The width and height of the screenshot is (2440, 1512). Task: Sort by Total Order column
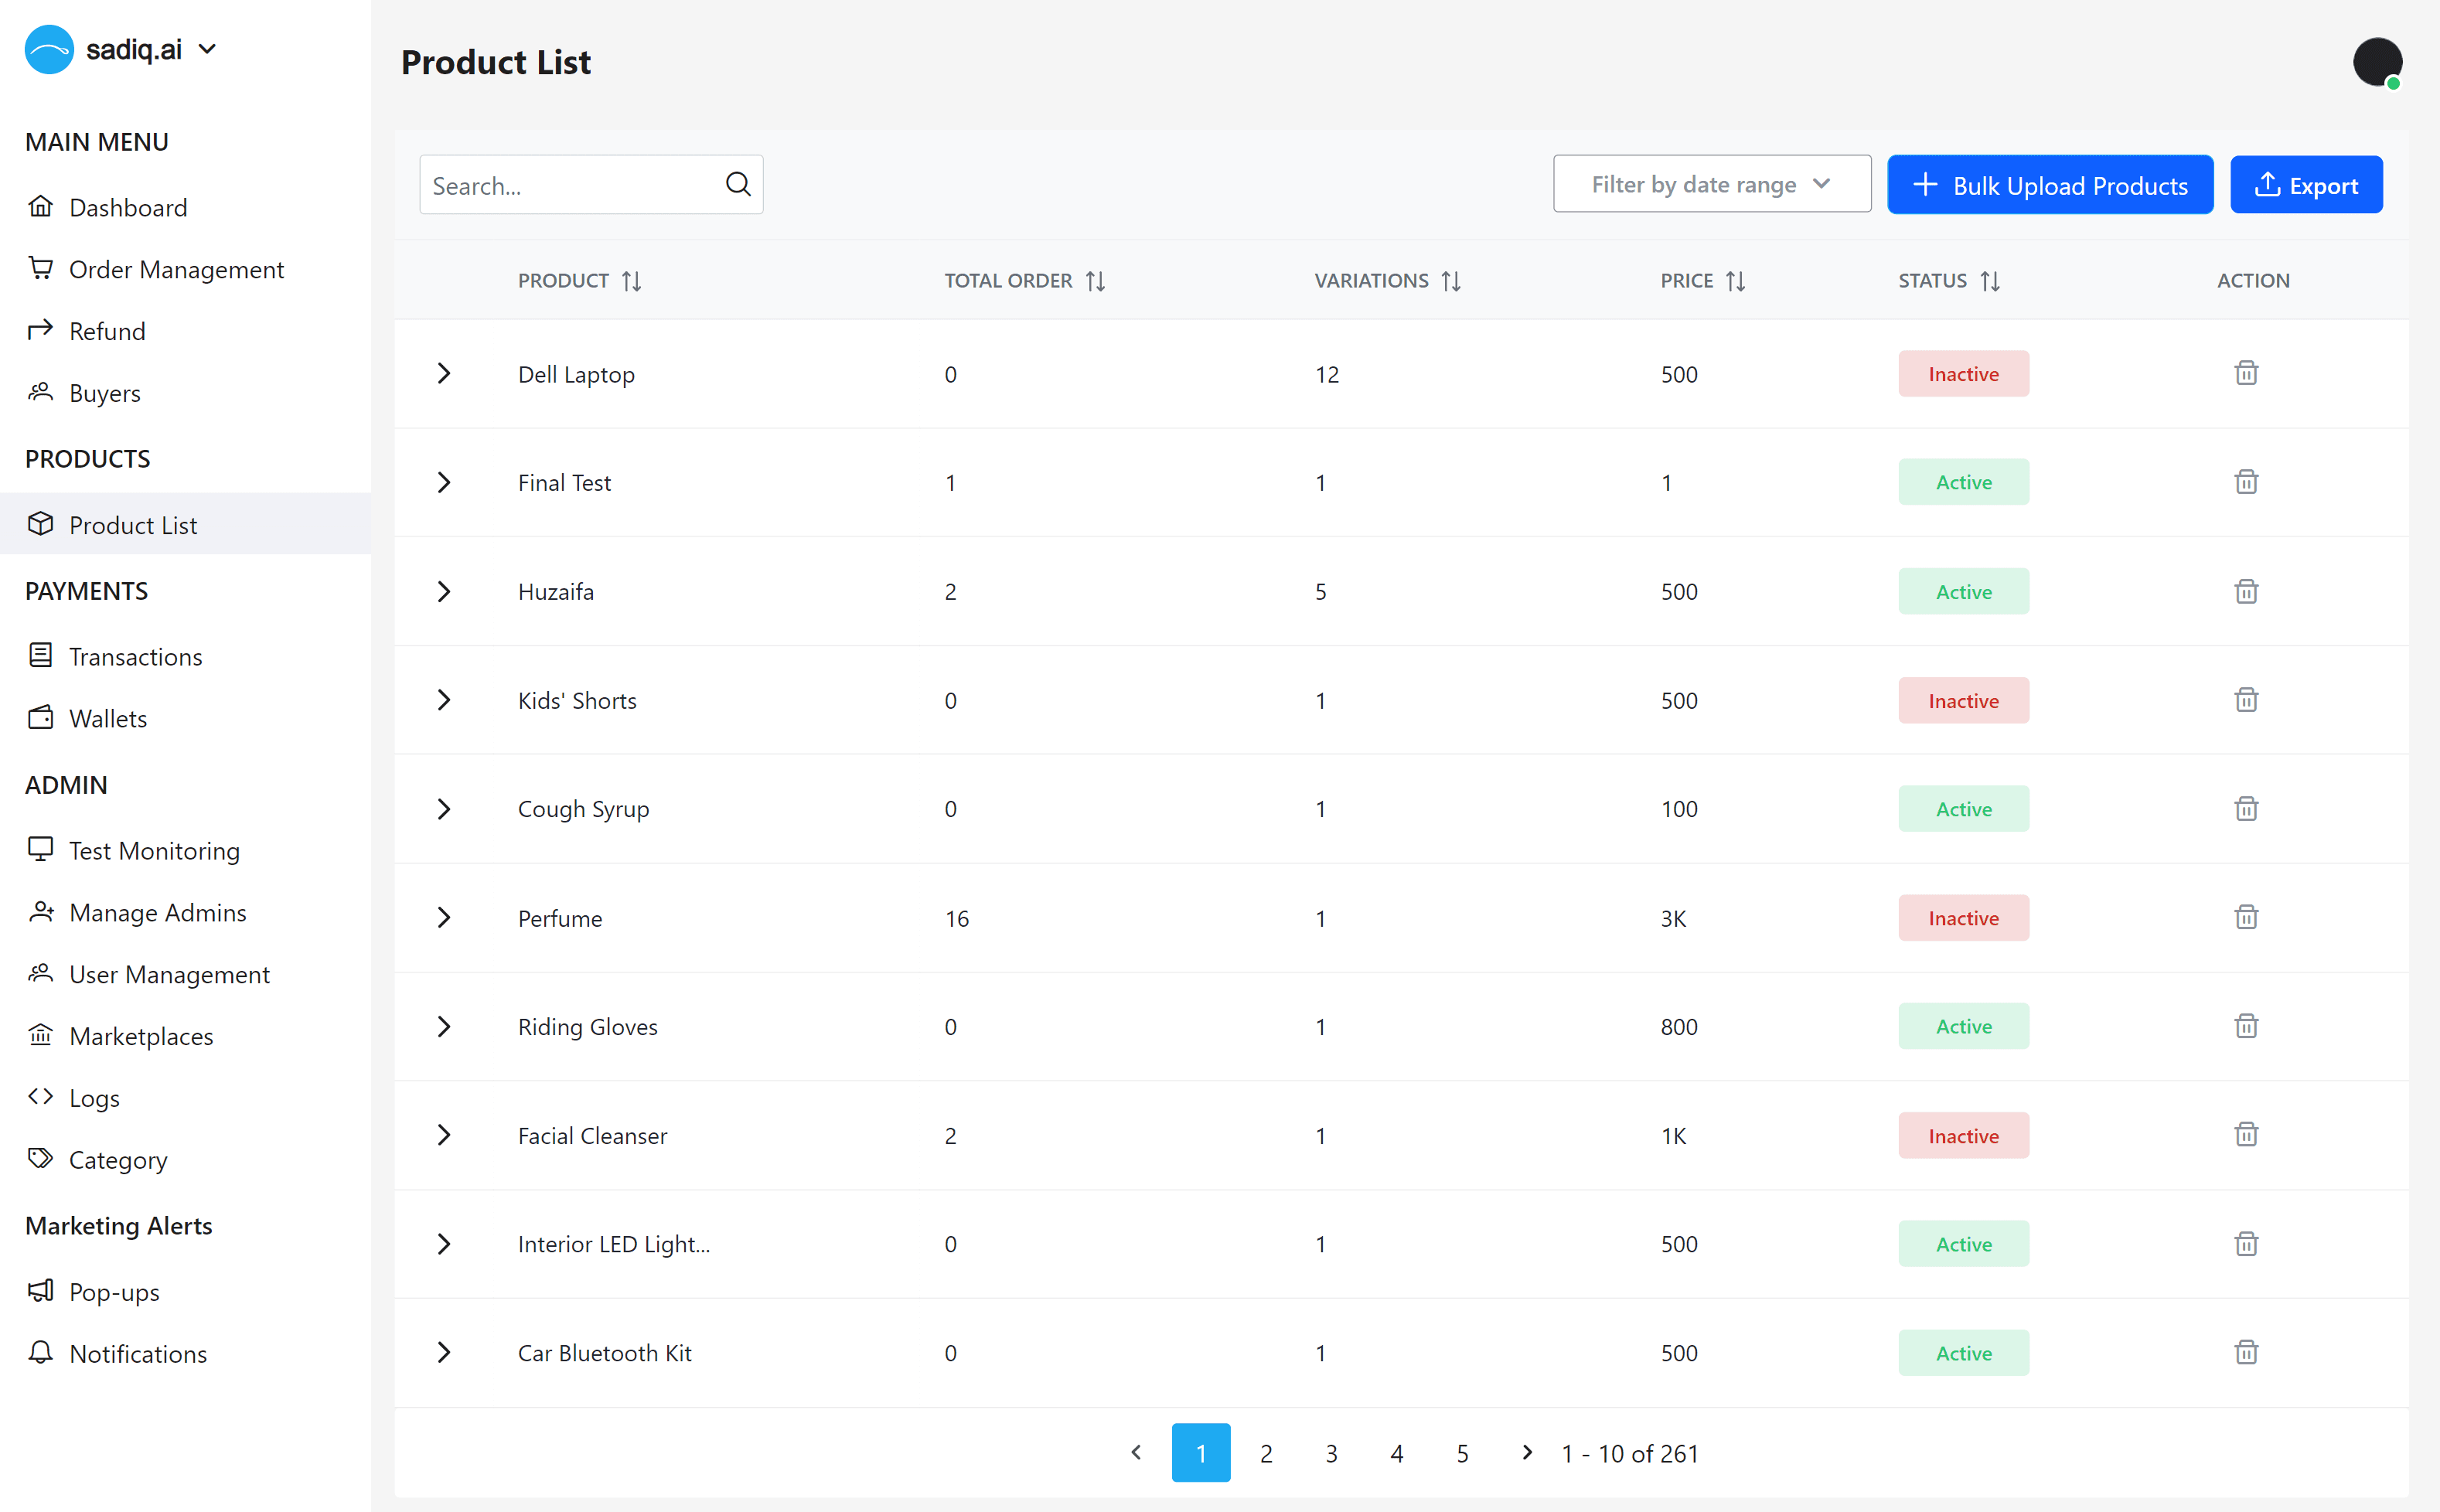[1095, 281]
